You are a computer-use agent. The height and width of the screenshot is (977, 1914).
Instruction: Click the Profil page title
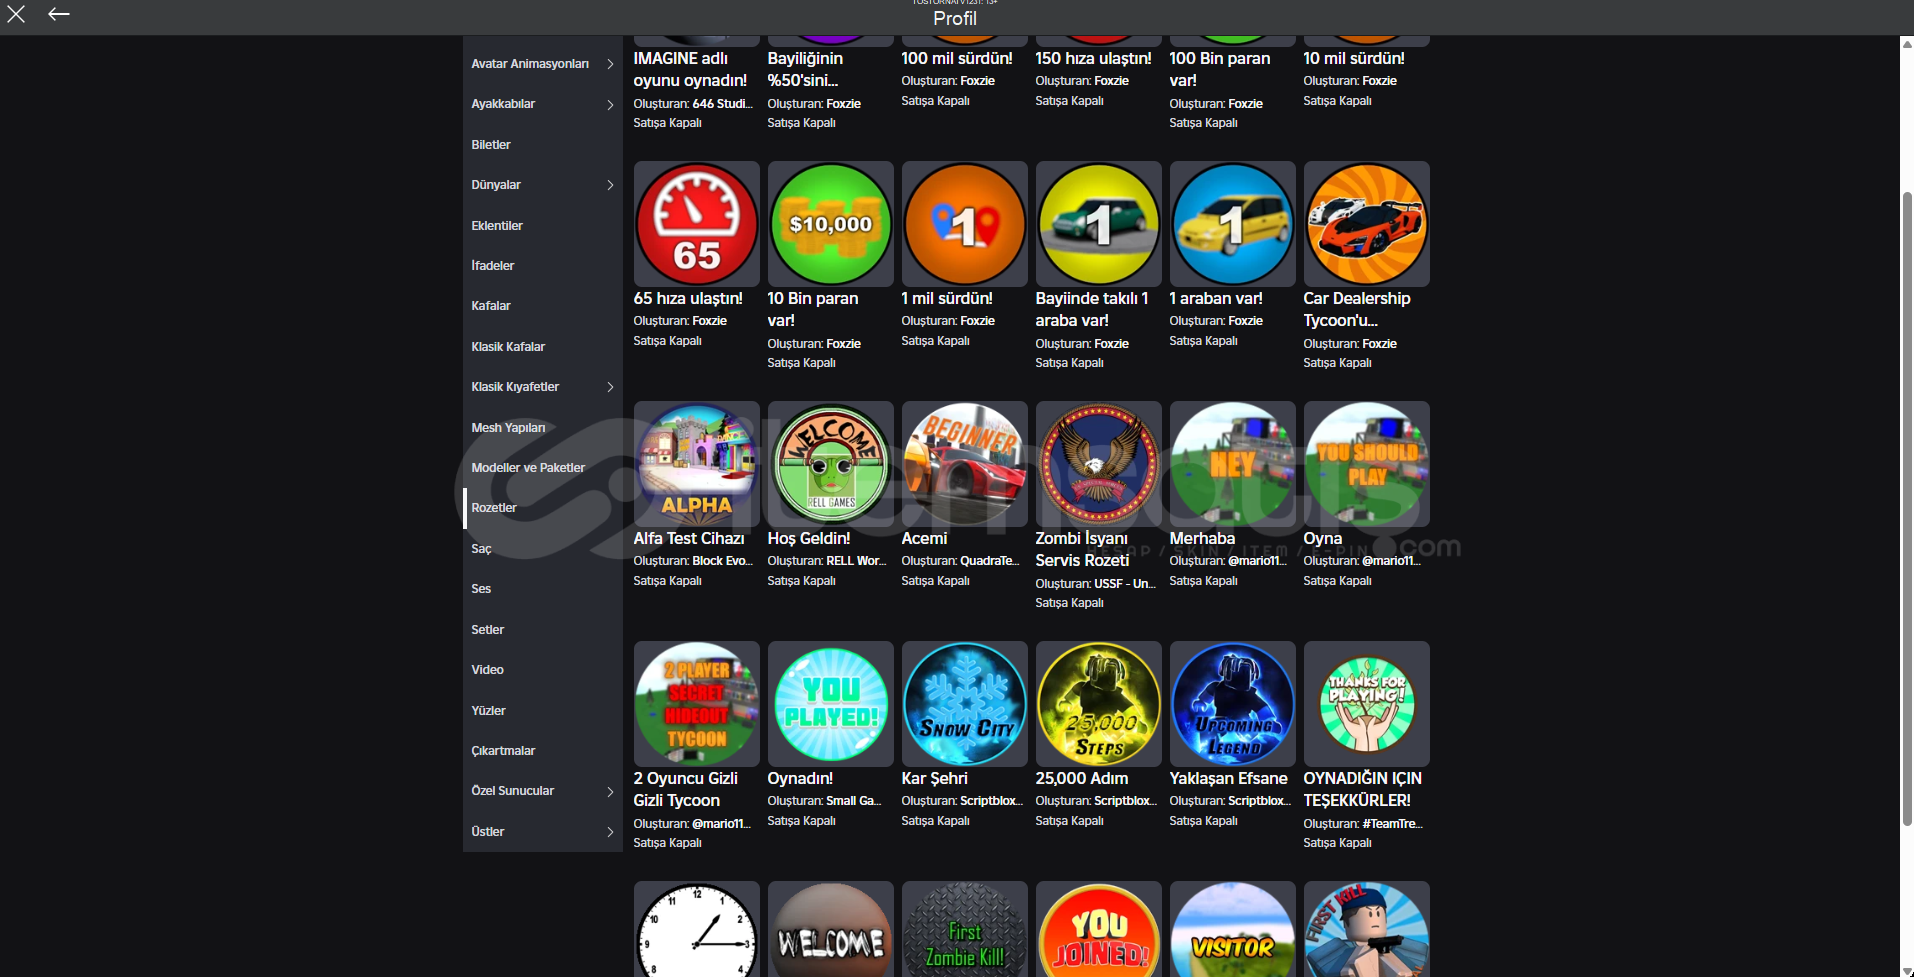click(x=955, y=19)
